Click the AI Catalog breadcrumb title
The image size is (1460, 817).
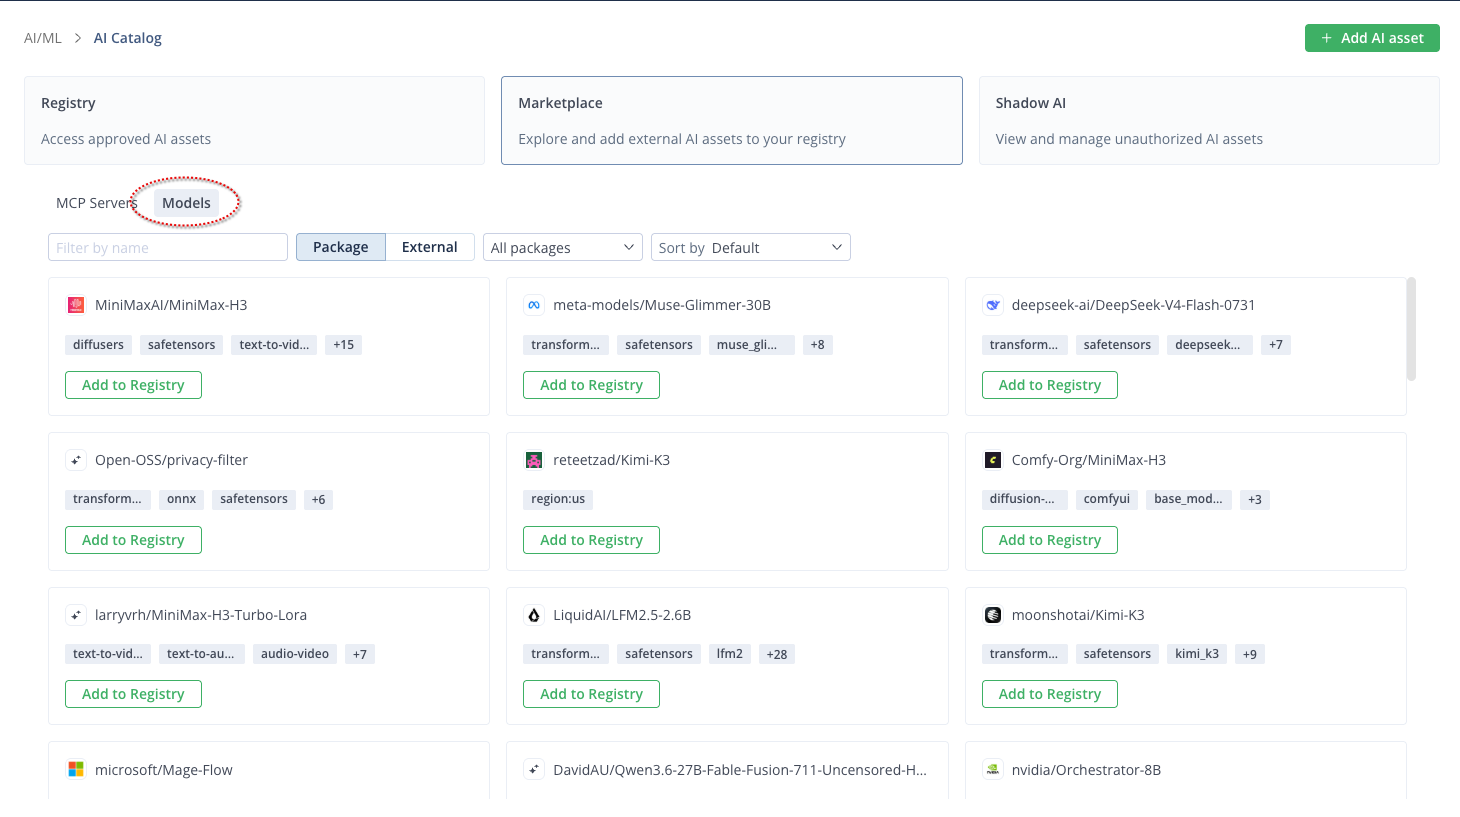click(x=128, y=38)
